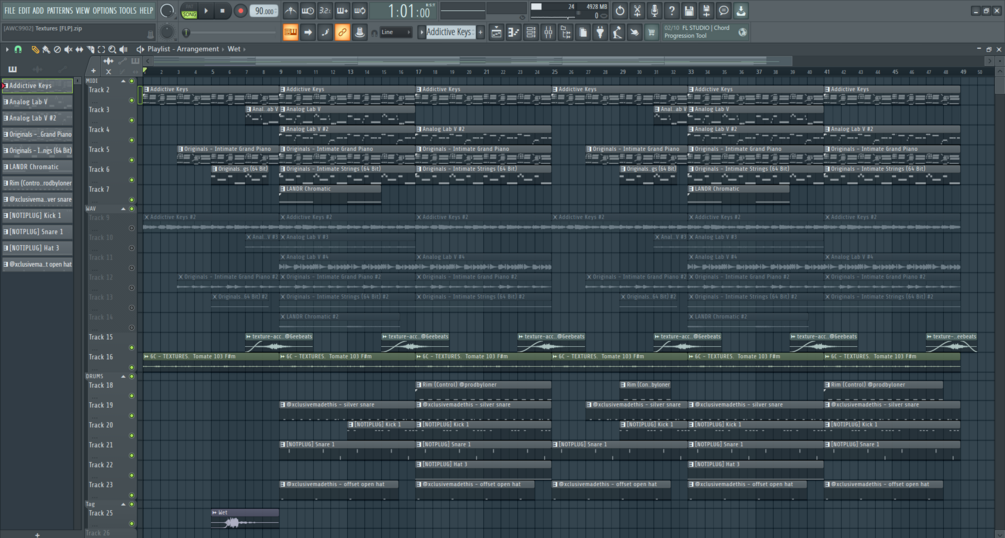Toggle step editing mode icon

(325, 32)
